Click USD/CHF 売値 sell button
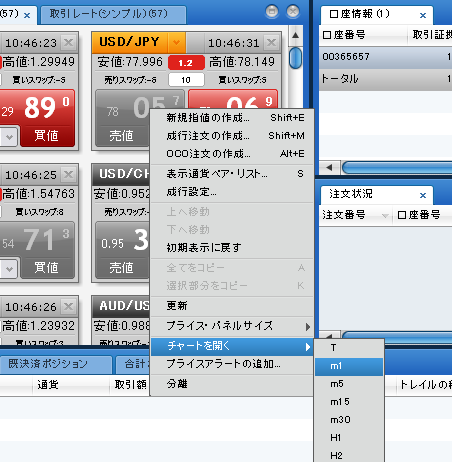This screenshot has width=452, height=462. tap(122, 250)
